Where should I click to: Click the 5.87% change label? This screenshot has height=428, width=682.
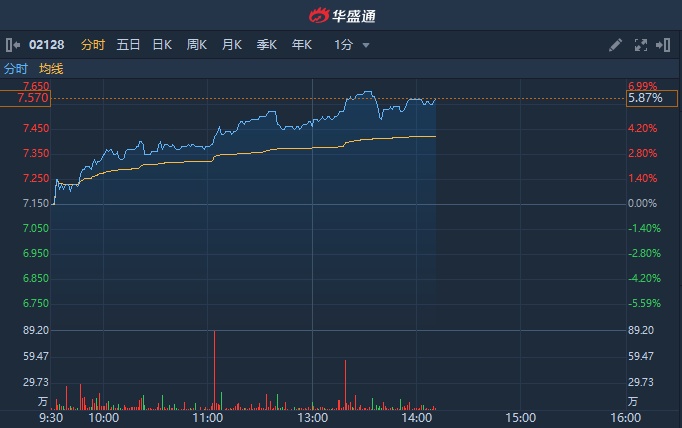click(645, 98)
